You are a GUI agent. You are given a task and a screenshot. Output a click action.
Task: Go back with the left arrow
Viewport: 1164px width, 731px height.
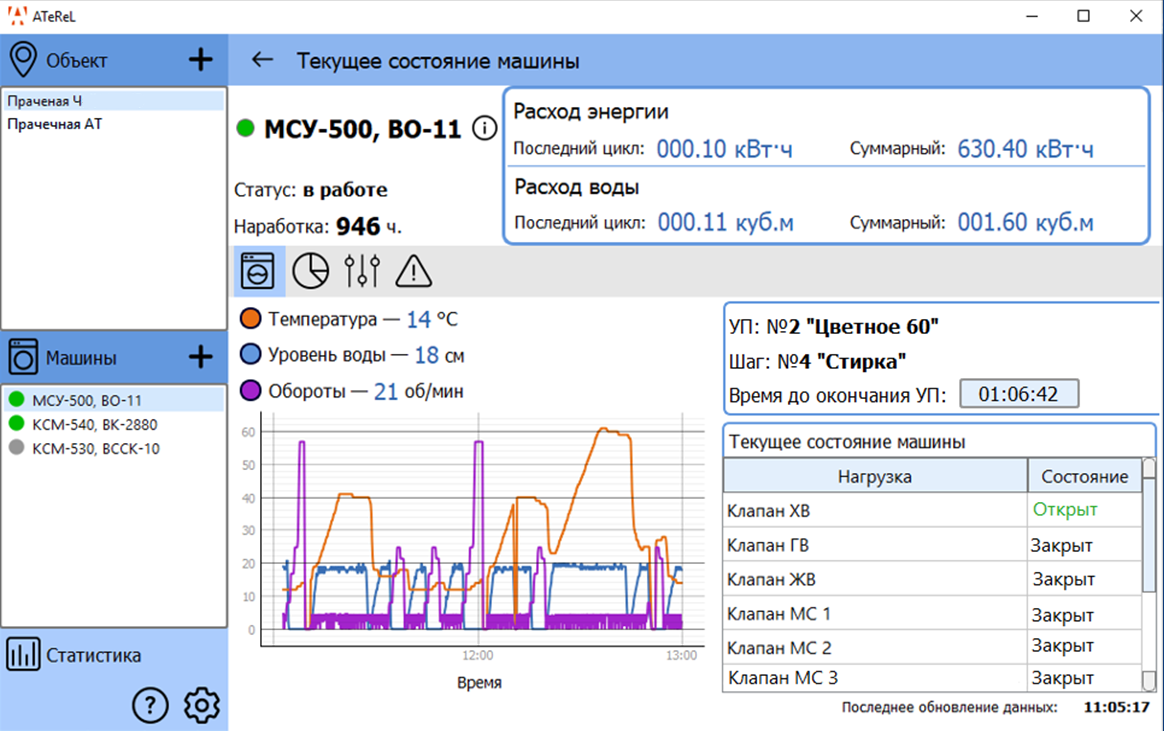pyautogui.click(x=262, y=60)
